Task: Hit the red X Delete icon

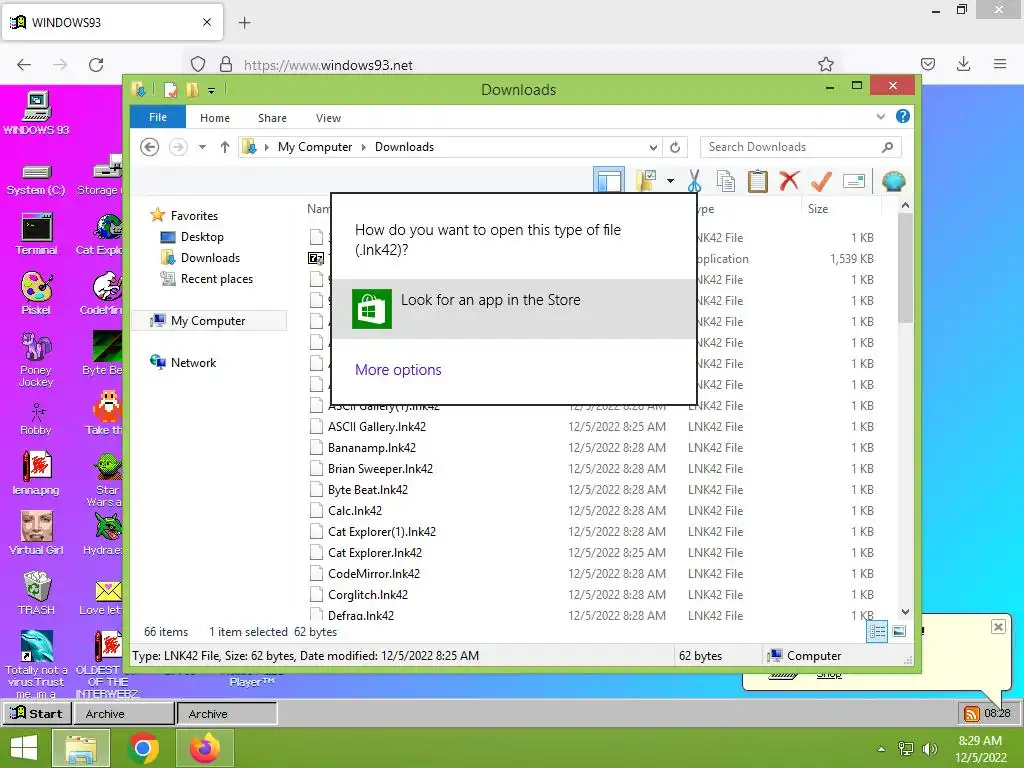Action: pyautogui.click(x=789, y=180)
